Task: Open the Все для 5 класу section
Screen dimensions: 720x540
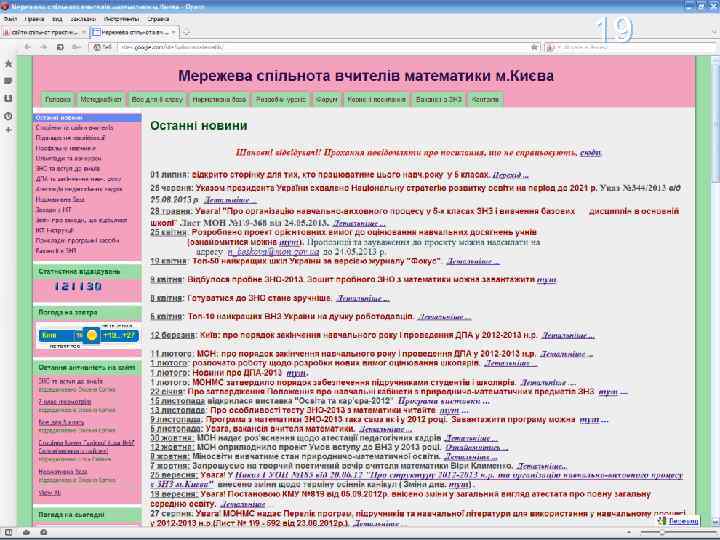Action: tap(157, 99)
